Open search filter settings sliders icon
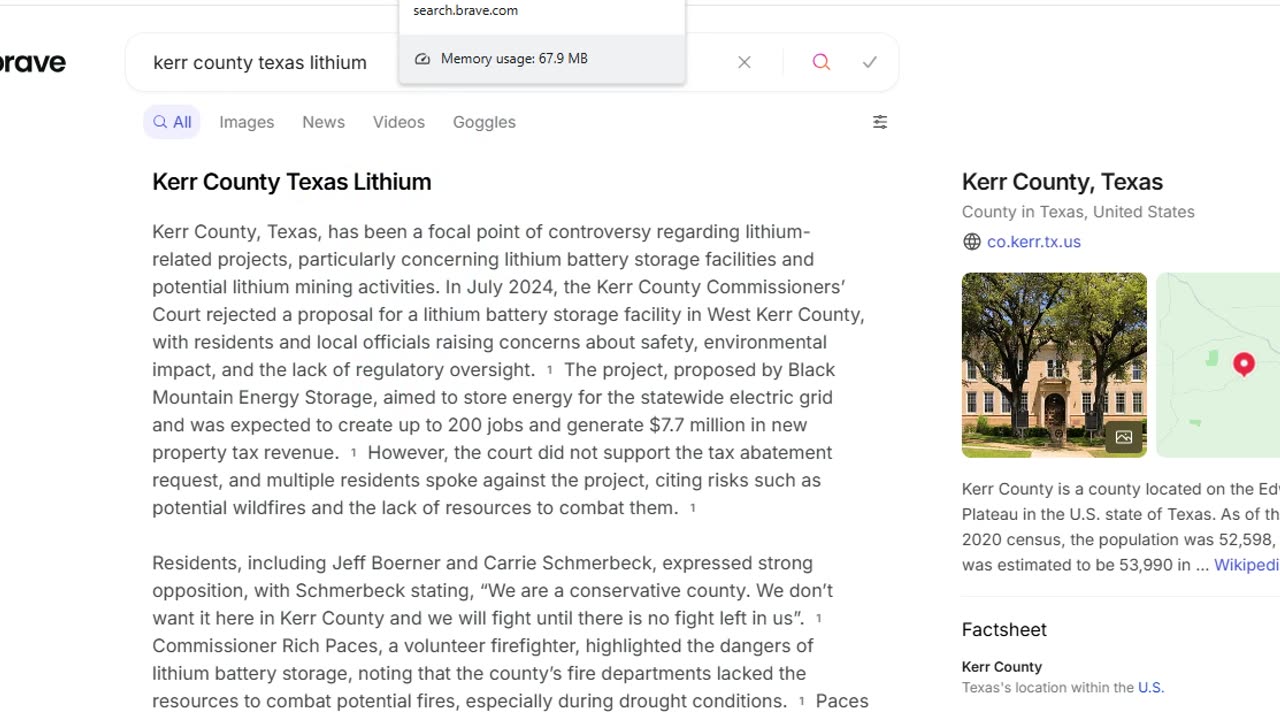1280x720 pixels. coord(880,122)
